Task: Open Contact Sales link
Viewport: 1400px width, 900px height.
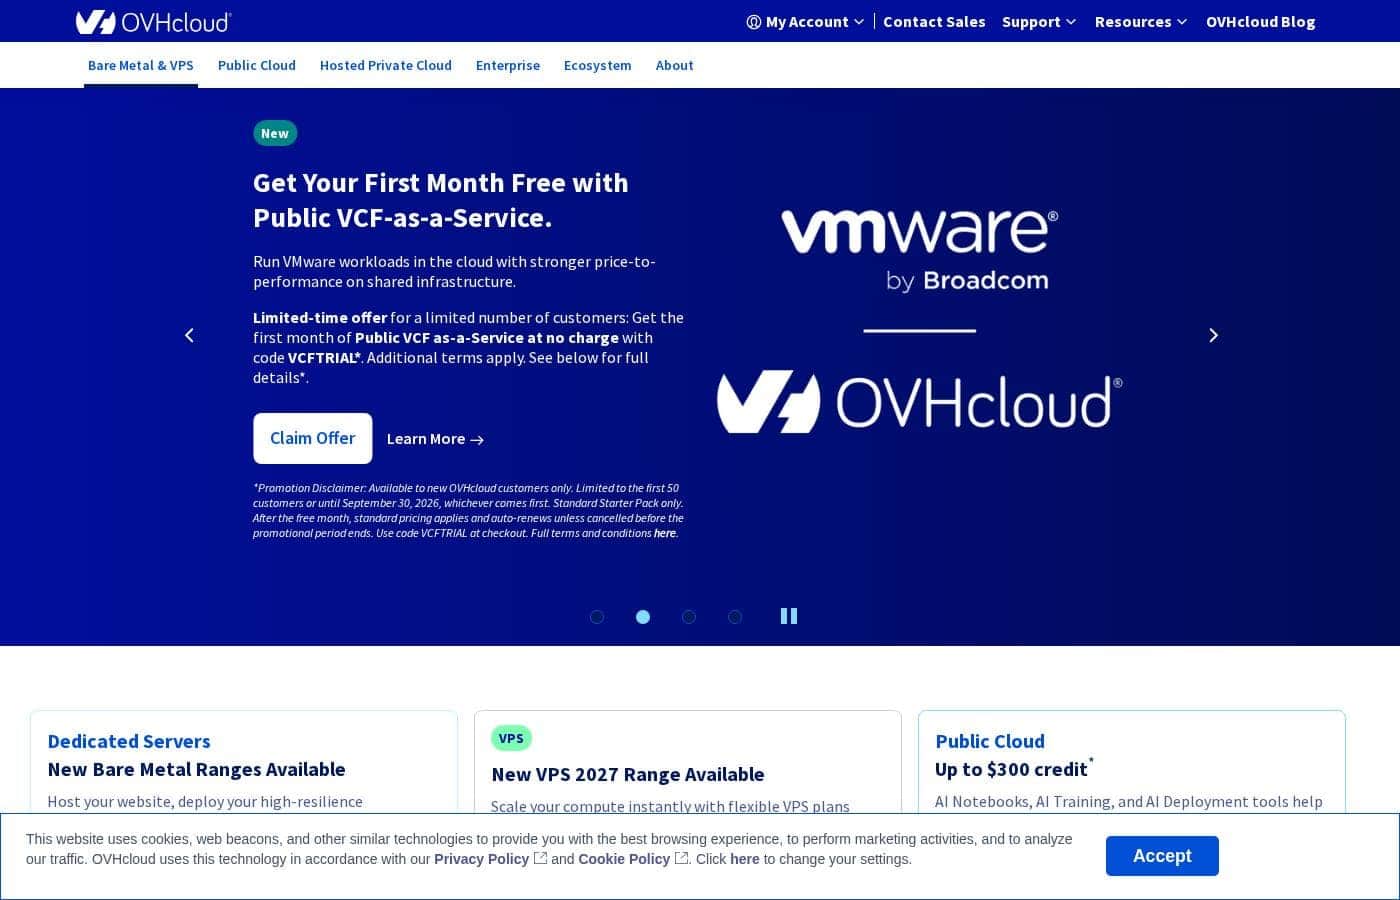Action: point(934,21)
